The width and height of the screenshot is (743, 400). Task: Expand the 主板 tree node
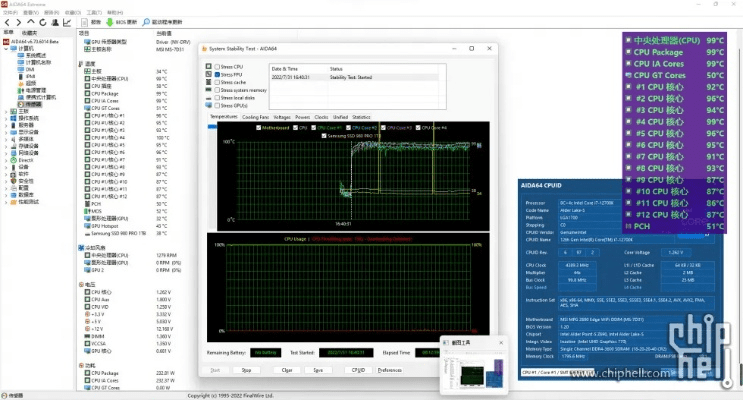click(x=5, y=110)
